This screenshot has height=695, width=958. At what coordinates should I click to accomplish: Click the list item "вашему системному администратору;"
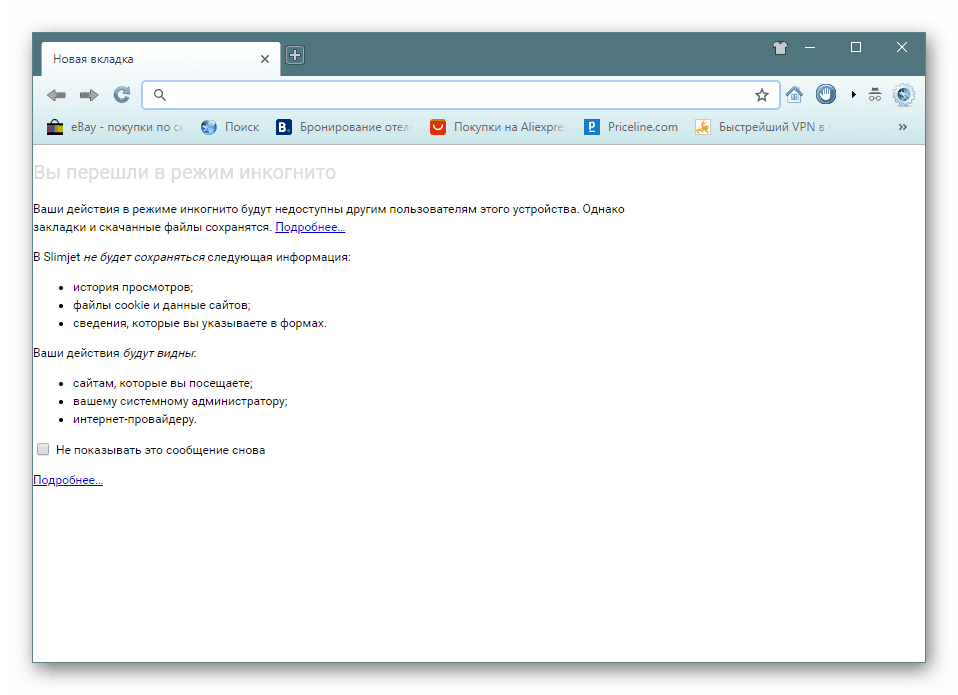tap(180, 401)
